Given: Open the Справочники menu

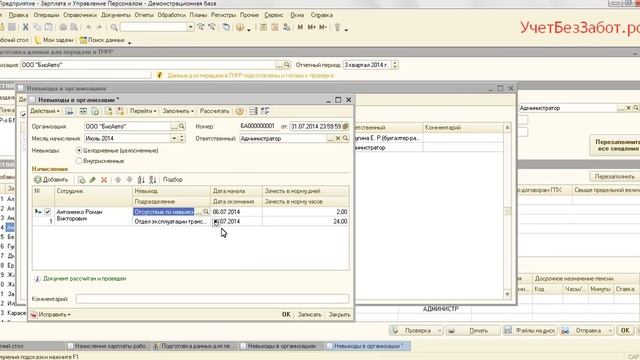Looking at the screenshot, I should (80, 15).
